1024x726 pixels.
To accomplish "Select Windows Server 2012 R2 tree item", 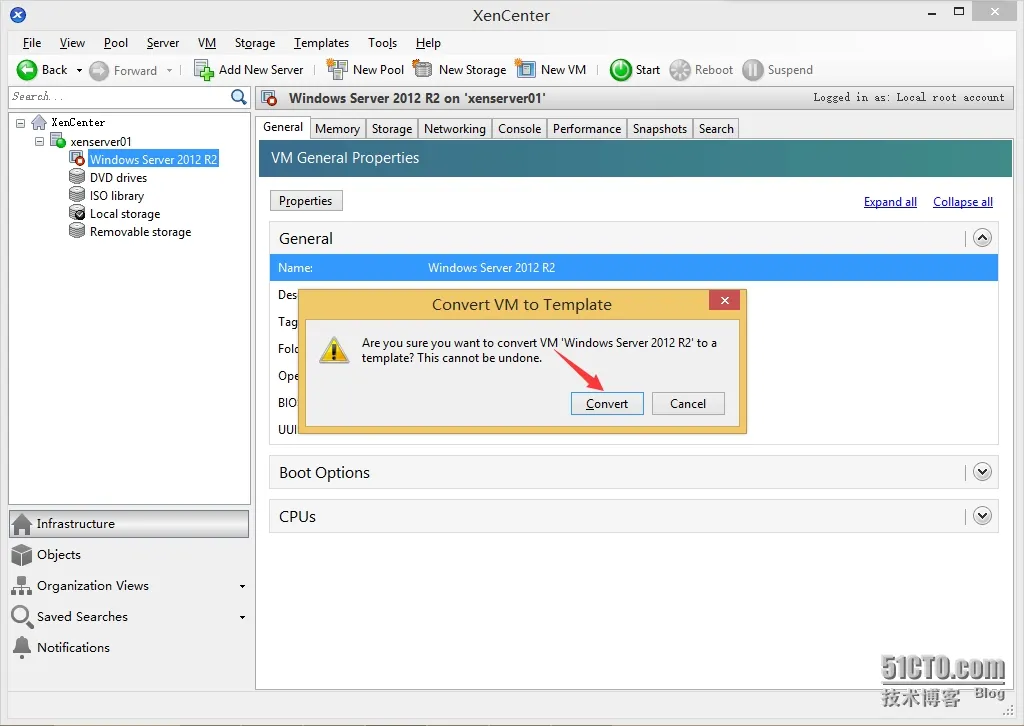I will coord(153,159).
